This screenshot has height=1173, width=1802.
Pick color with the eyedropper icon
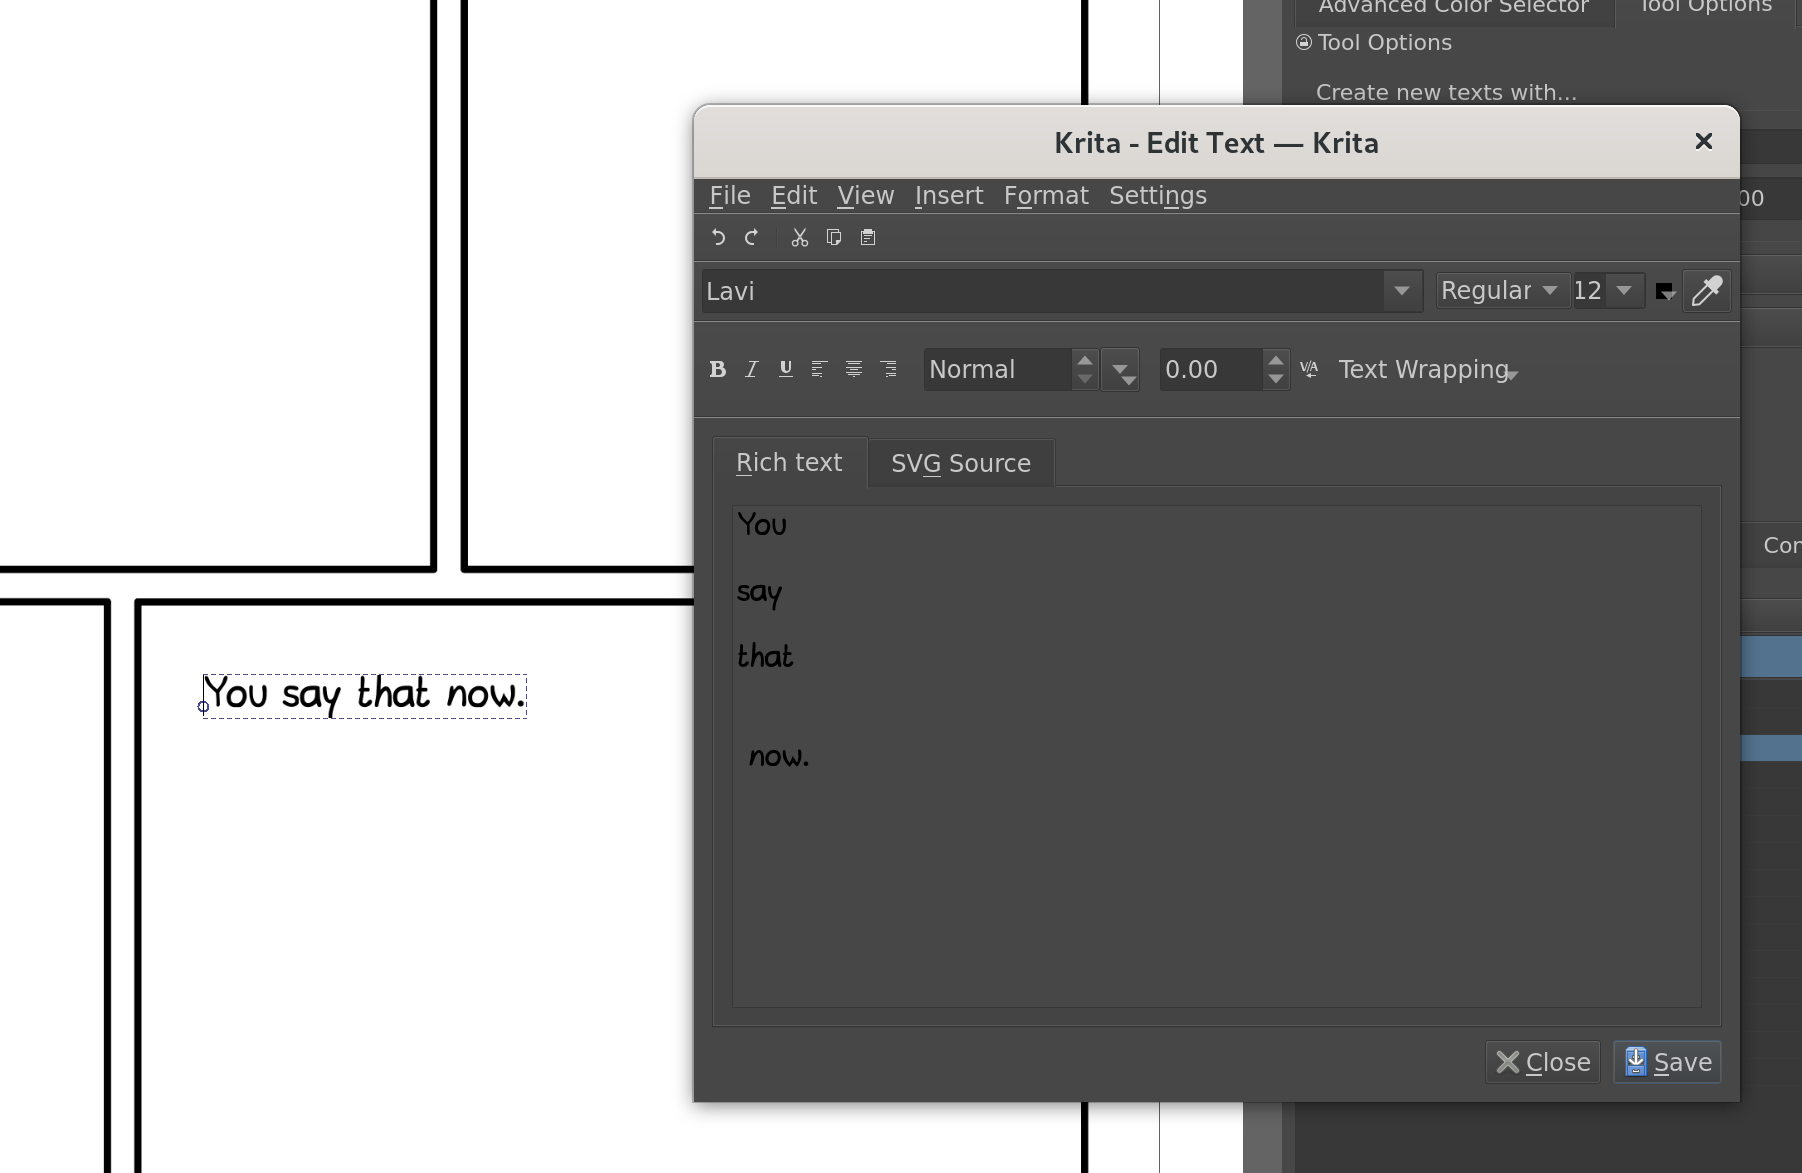(1706, 291)
